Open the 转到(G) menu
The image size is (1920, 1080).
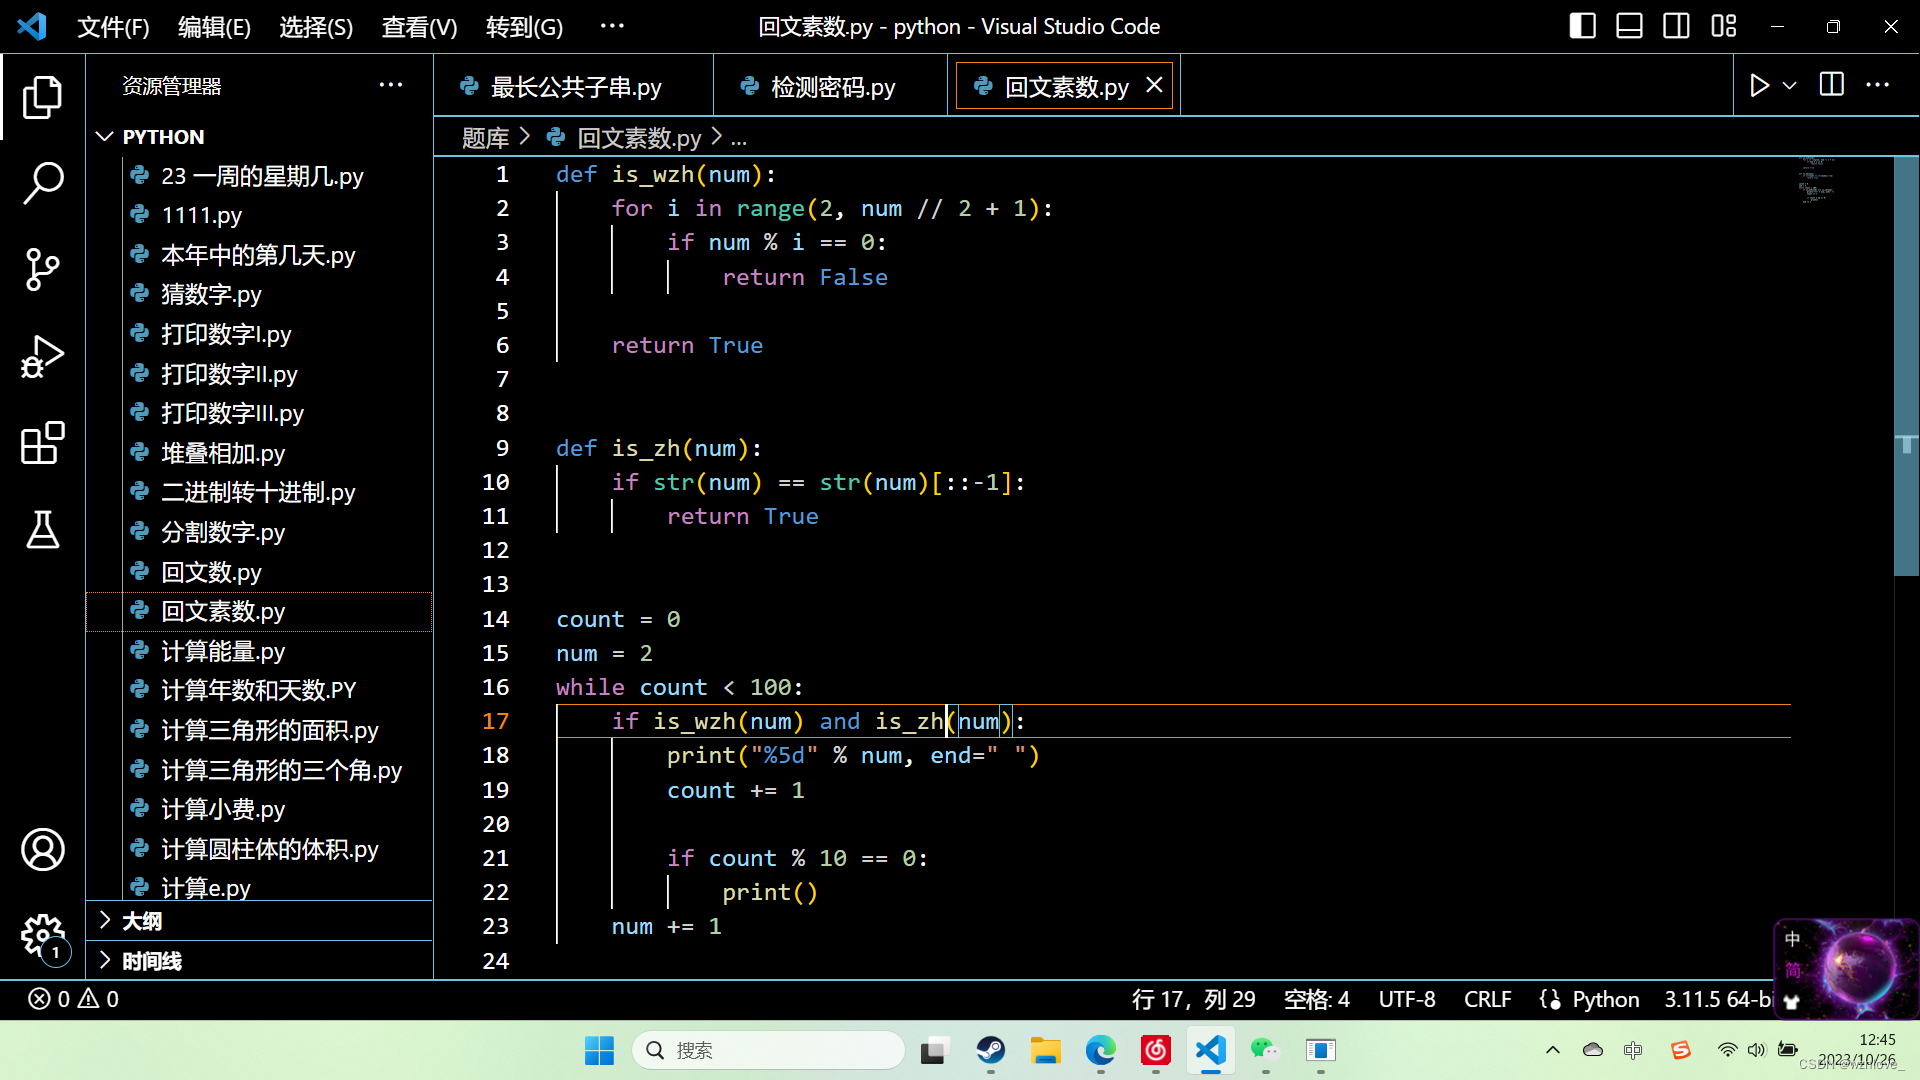524,27
